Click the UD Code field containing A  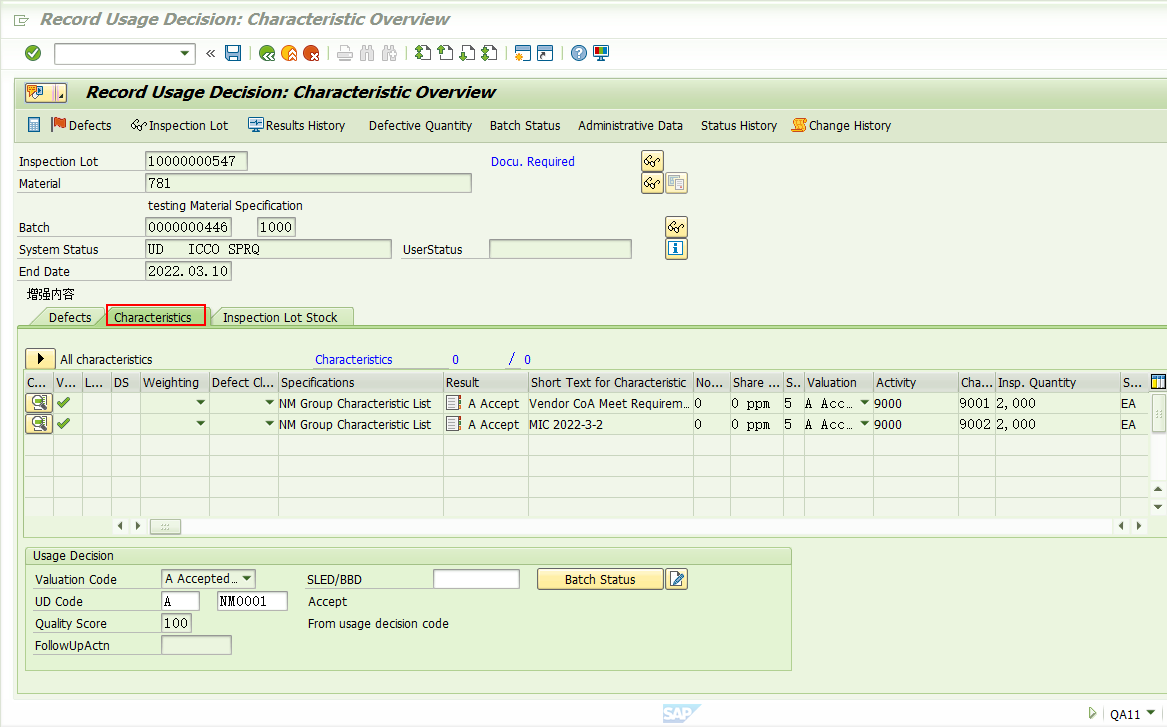180,601
